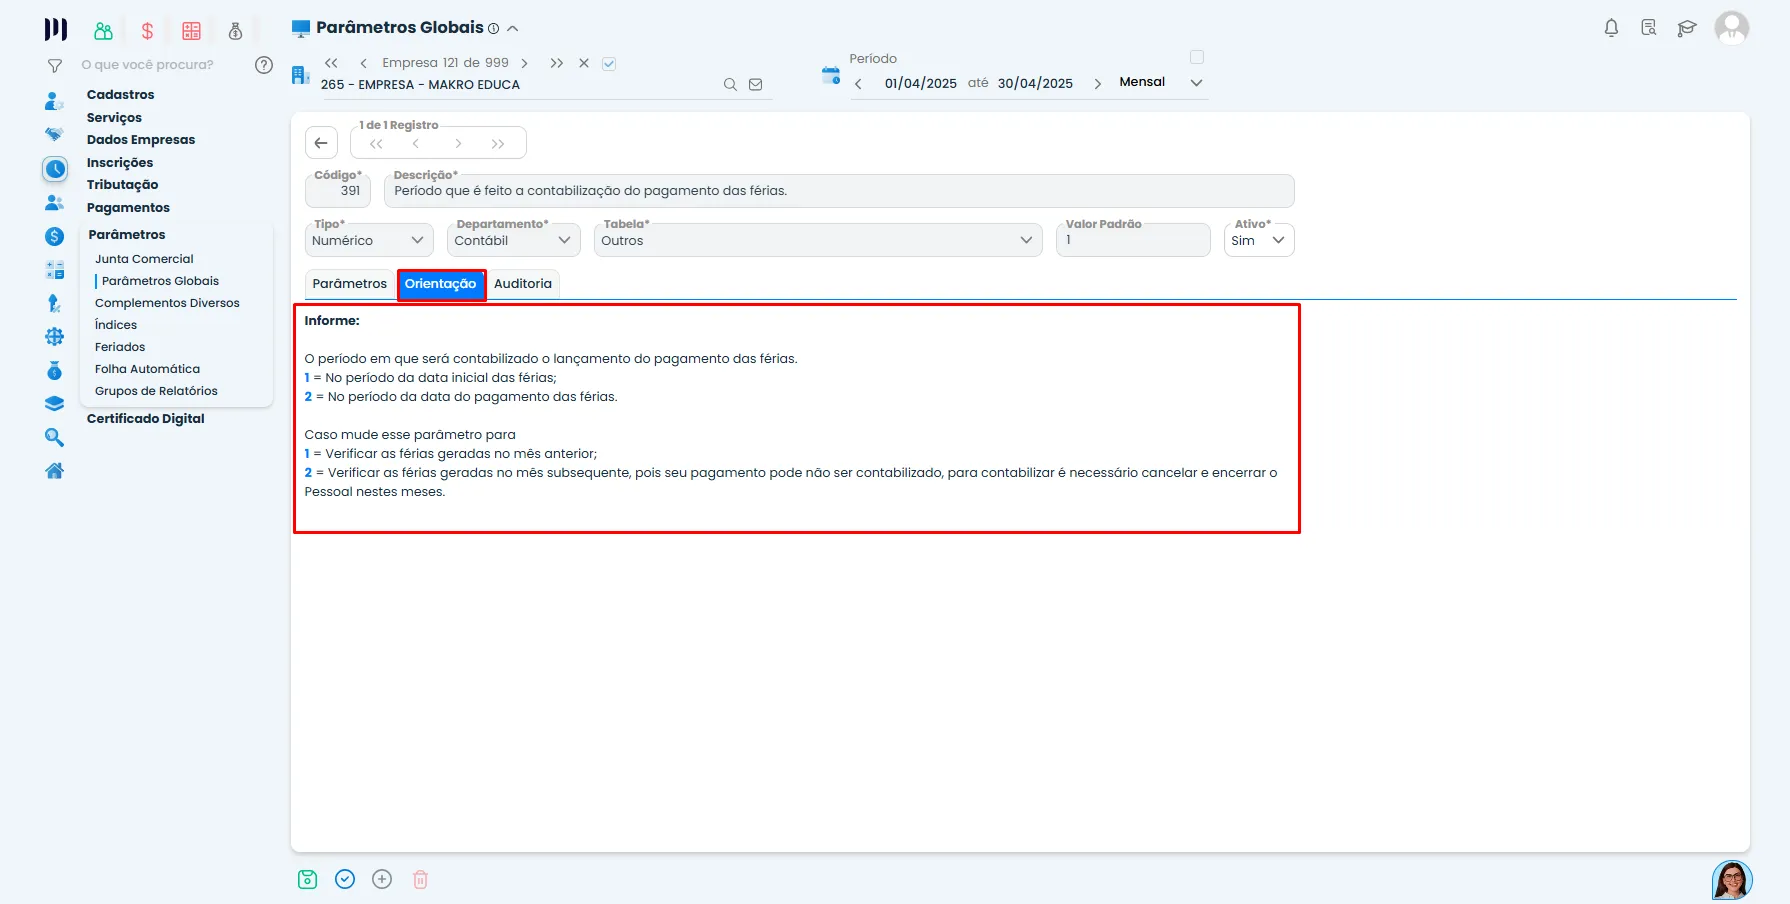Switch to the Parâmetros tab
1790x904 pixels.
click(350, 284)
